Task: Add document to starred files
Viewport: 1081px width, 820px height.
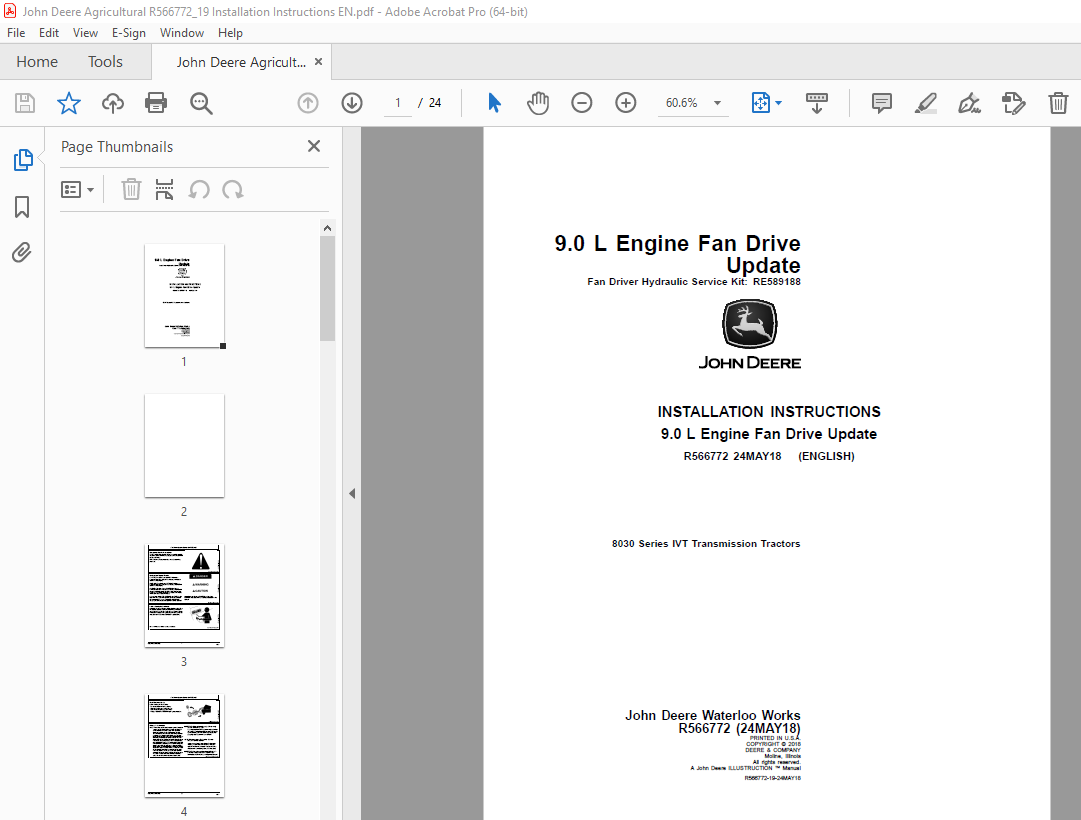Action: (68, 103)
